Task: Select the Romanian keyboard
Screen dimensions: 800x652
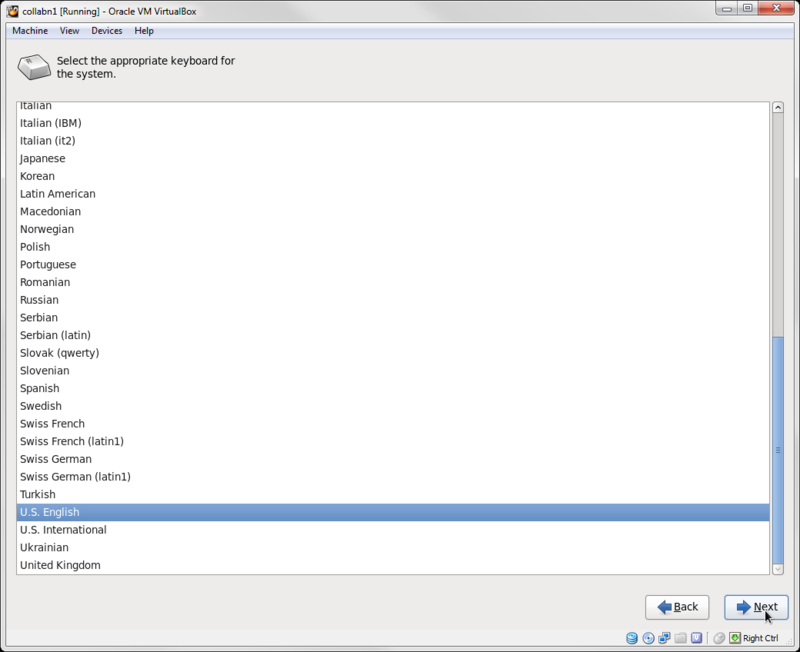Action: pyautogui.click(x=393, y=282)
